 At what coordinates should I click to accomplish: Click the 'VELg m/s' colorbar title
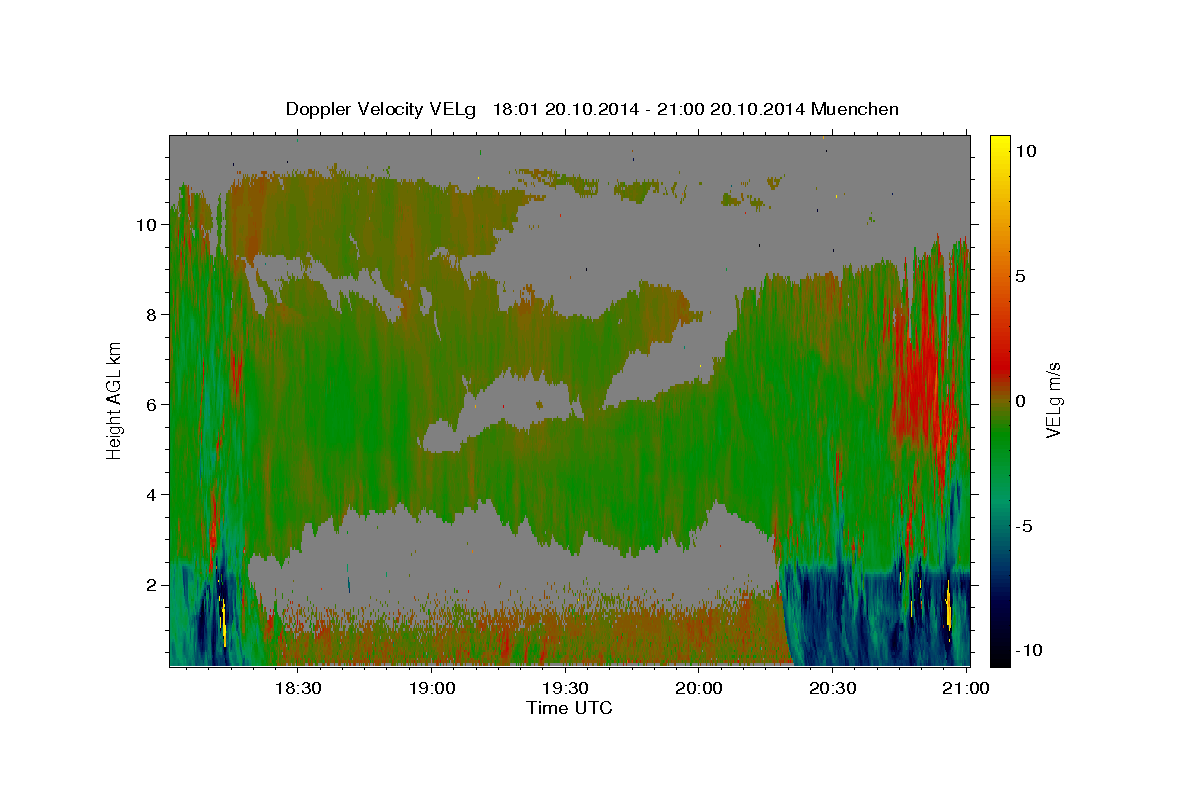pyautogui.click(x=1053, y=400)
